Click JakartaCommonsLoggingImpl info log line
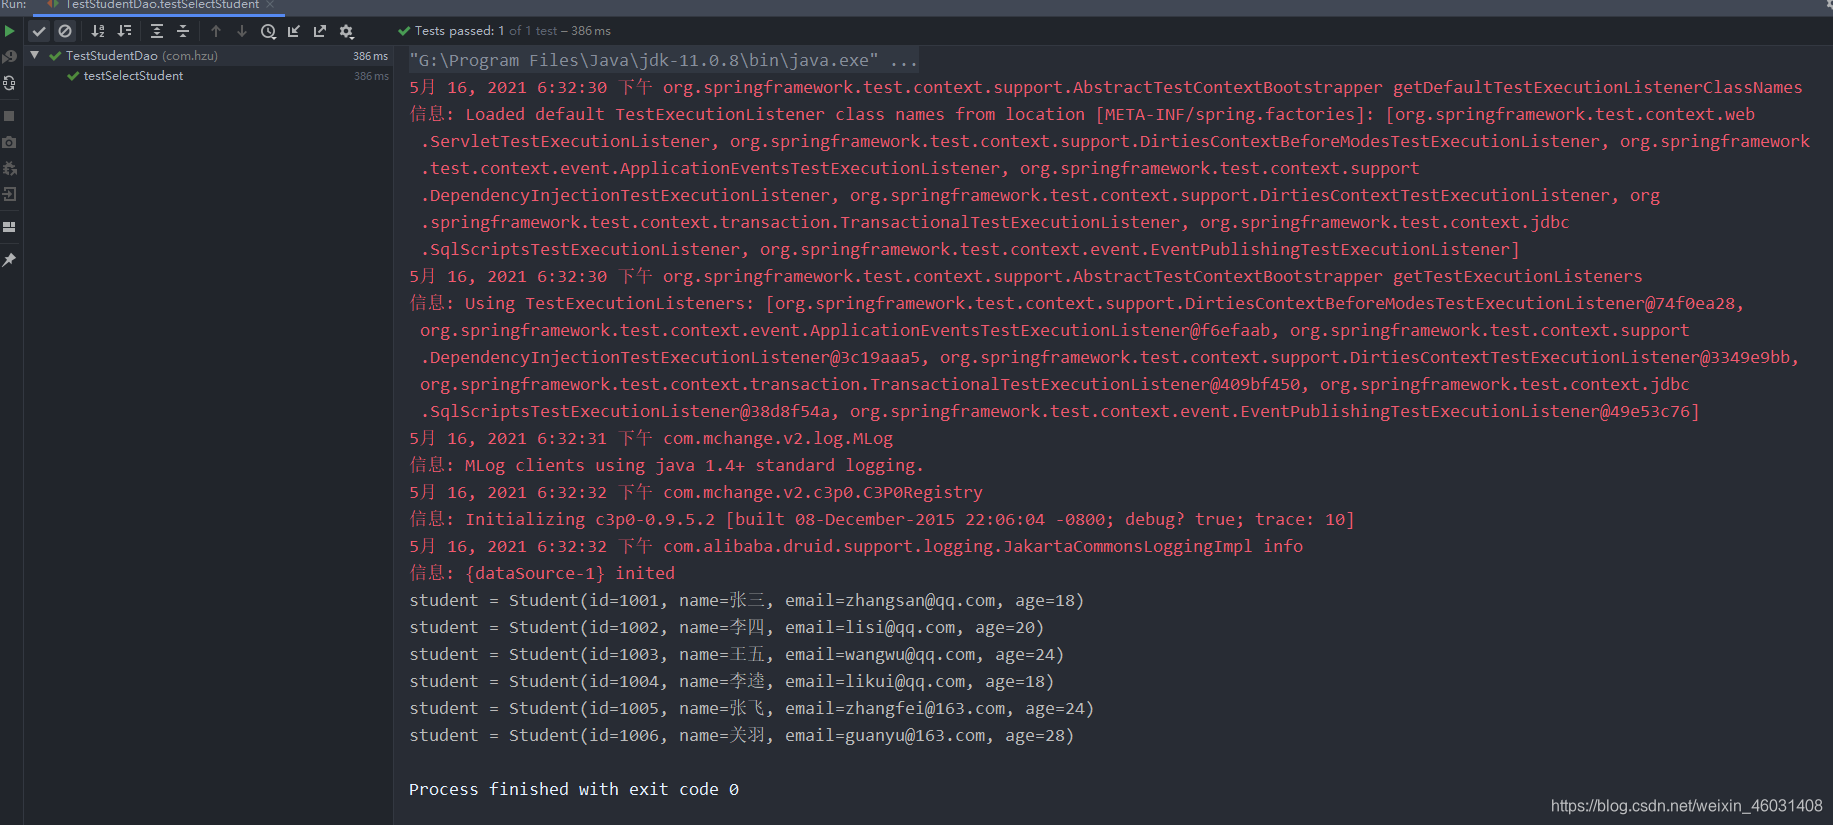The width and height of the screenshot is (1833, 825). click(x=856, y=546)
